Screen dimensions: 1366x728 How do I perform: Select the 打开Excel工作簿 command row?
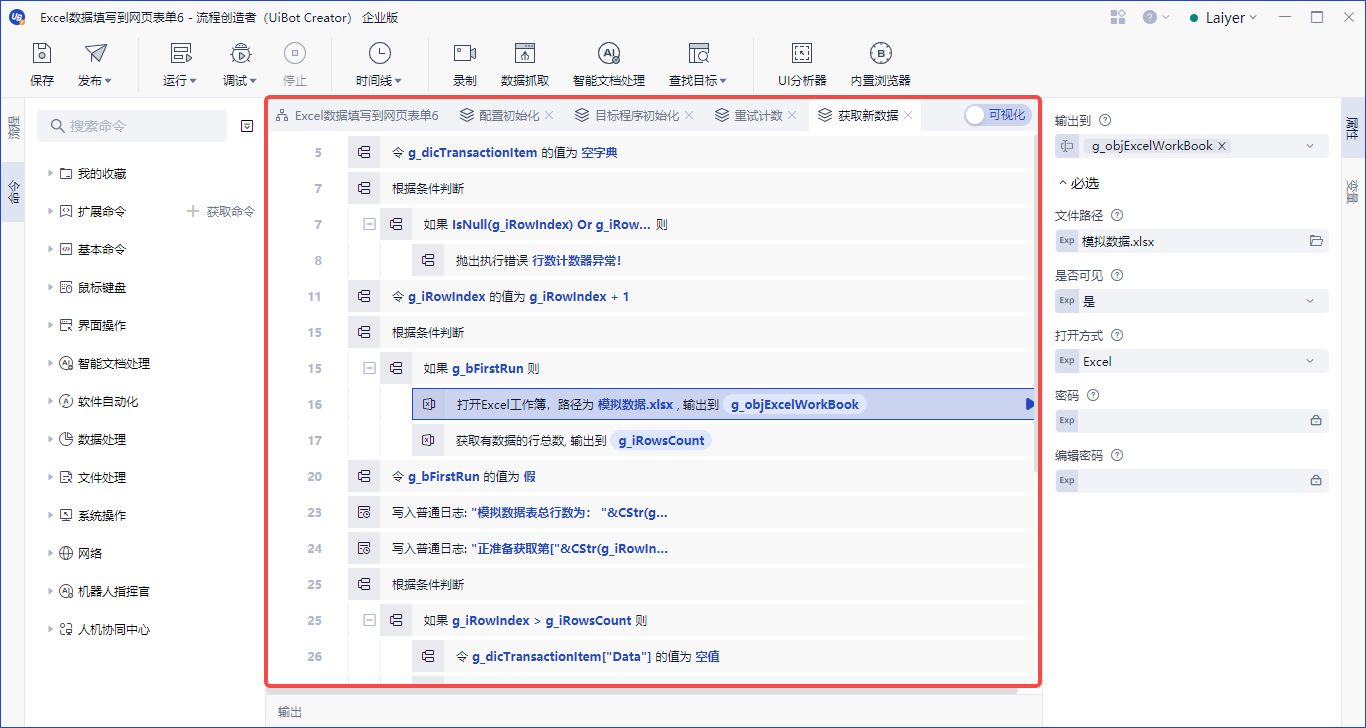pyautogui.click(x=723, y=404)
